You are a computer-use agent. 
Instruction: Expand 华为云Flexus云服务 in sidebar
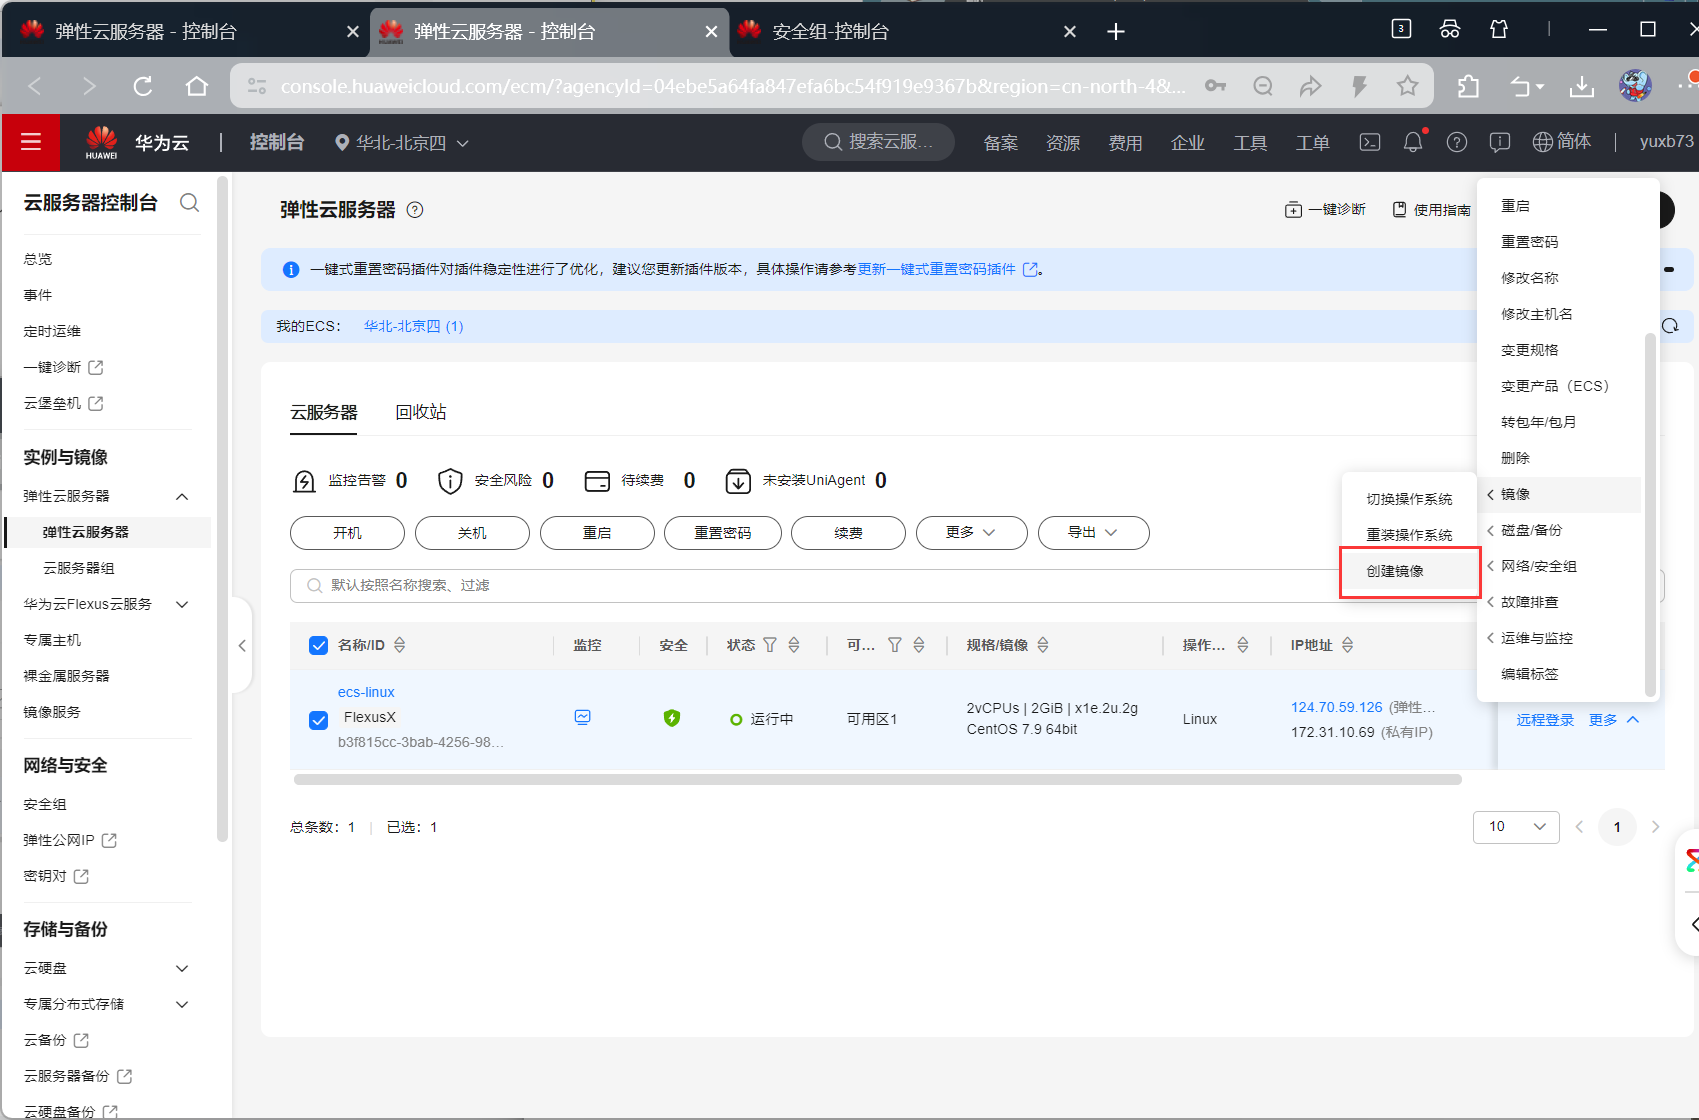pyautogui.click(x=182, y=604)
